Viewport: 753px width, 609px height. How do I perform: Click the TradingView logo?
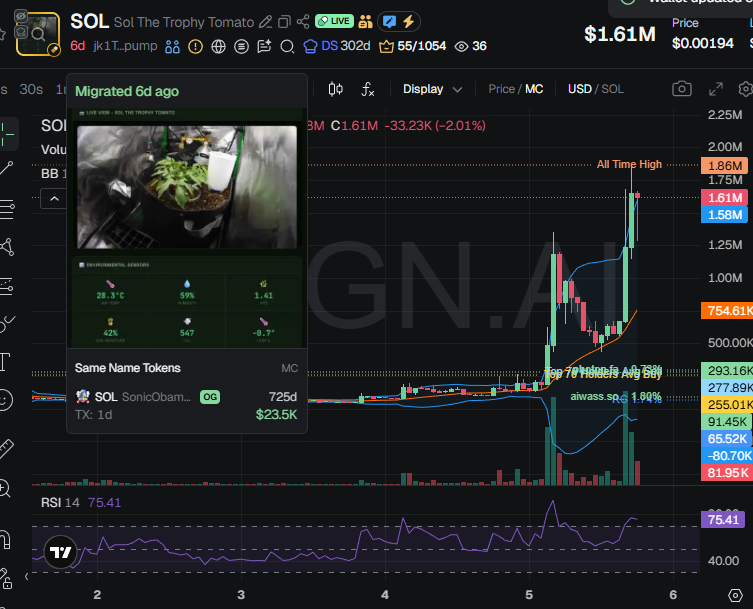[x=61, y=552]
